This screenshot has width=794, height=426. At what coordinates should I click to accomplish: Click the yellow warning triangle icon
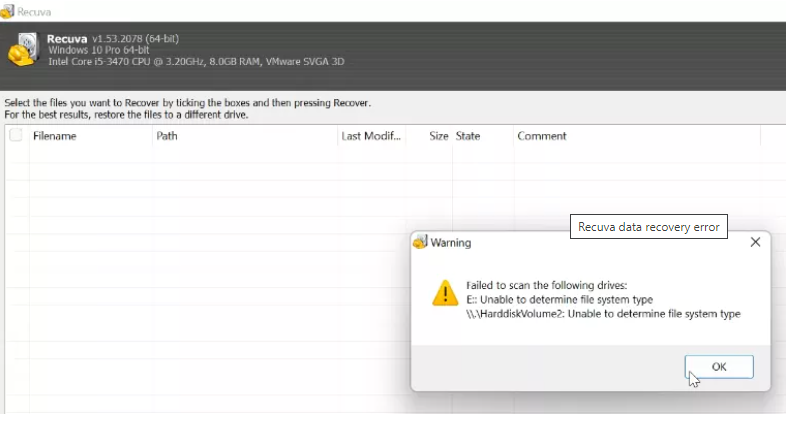point(445,292)
